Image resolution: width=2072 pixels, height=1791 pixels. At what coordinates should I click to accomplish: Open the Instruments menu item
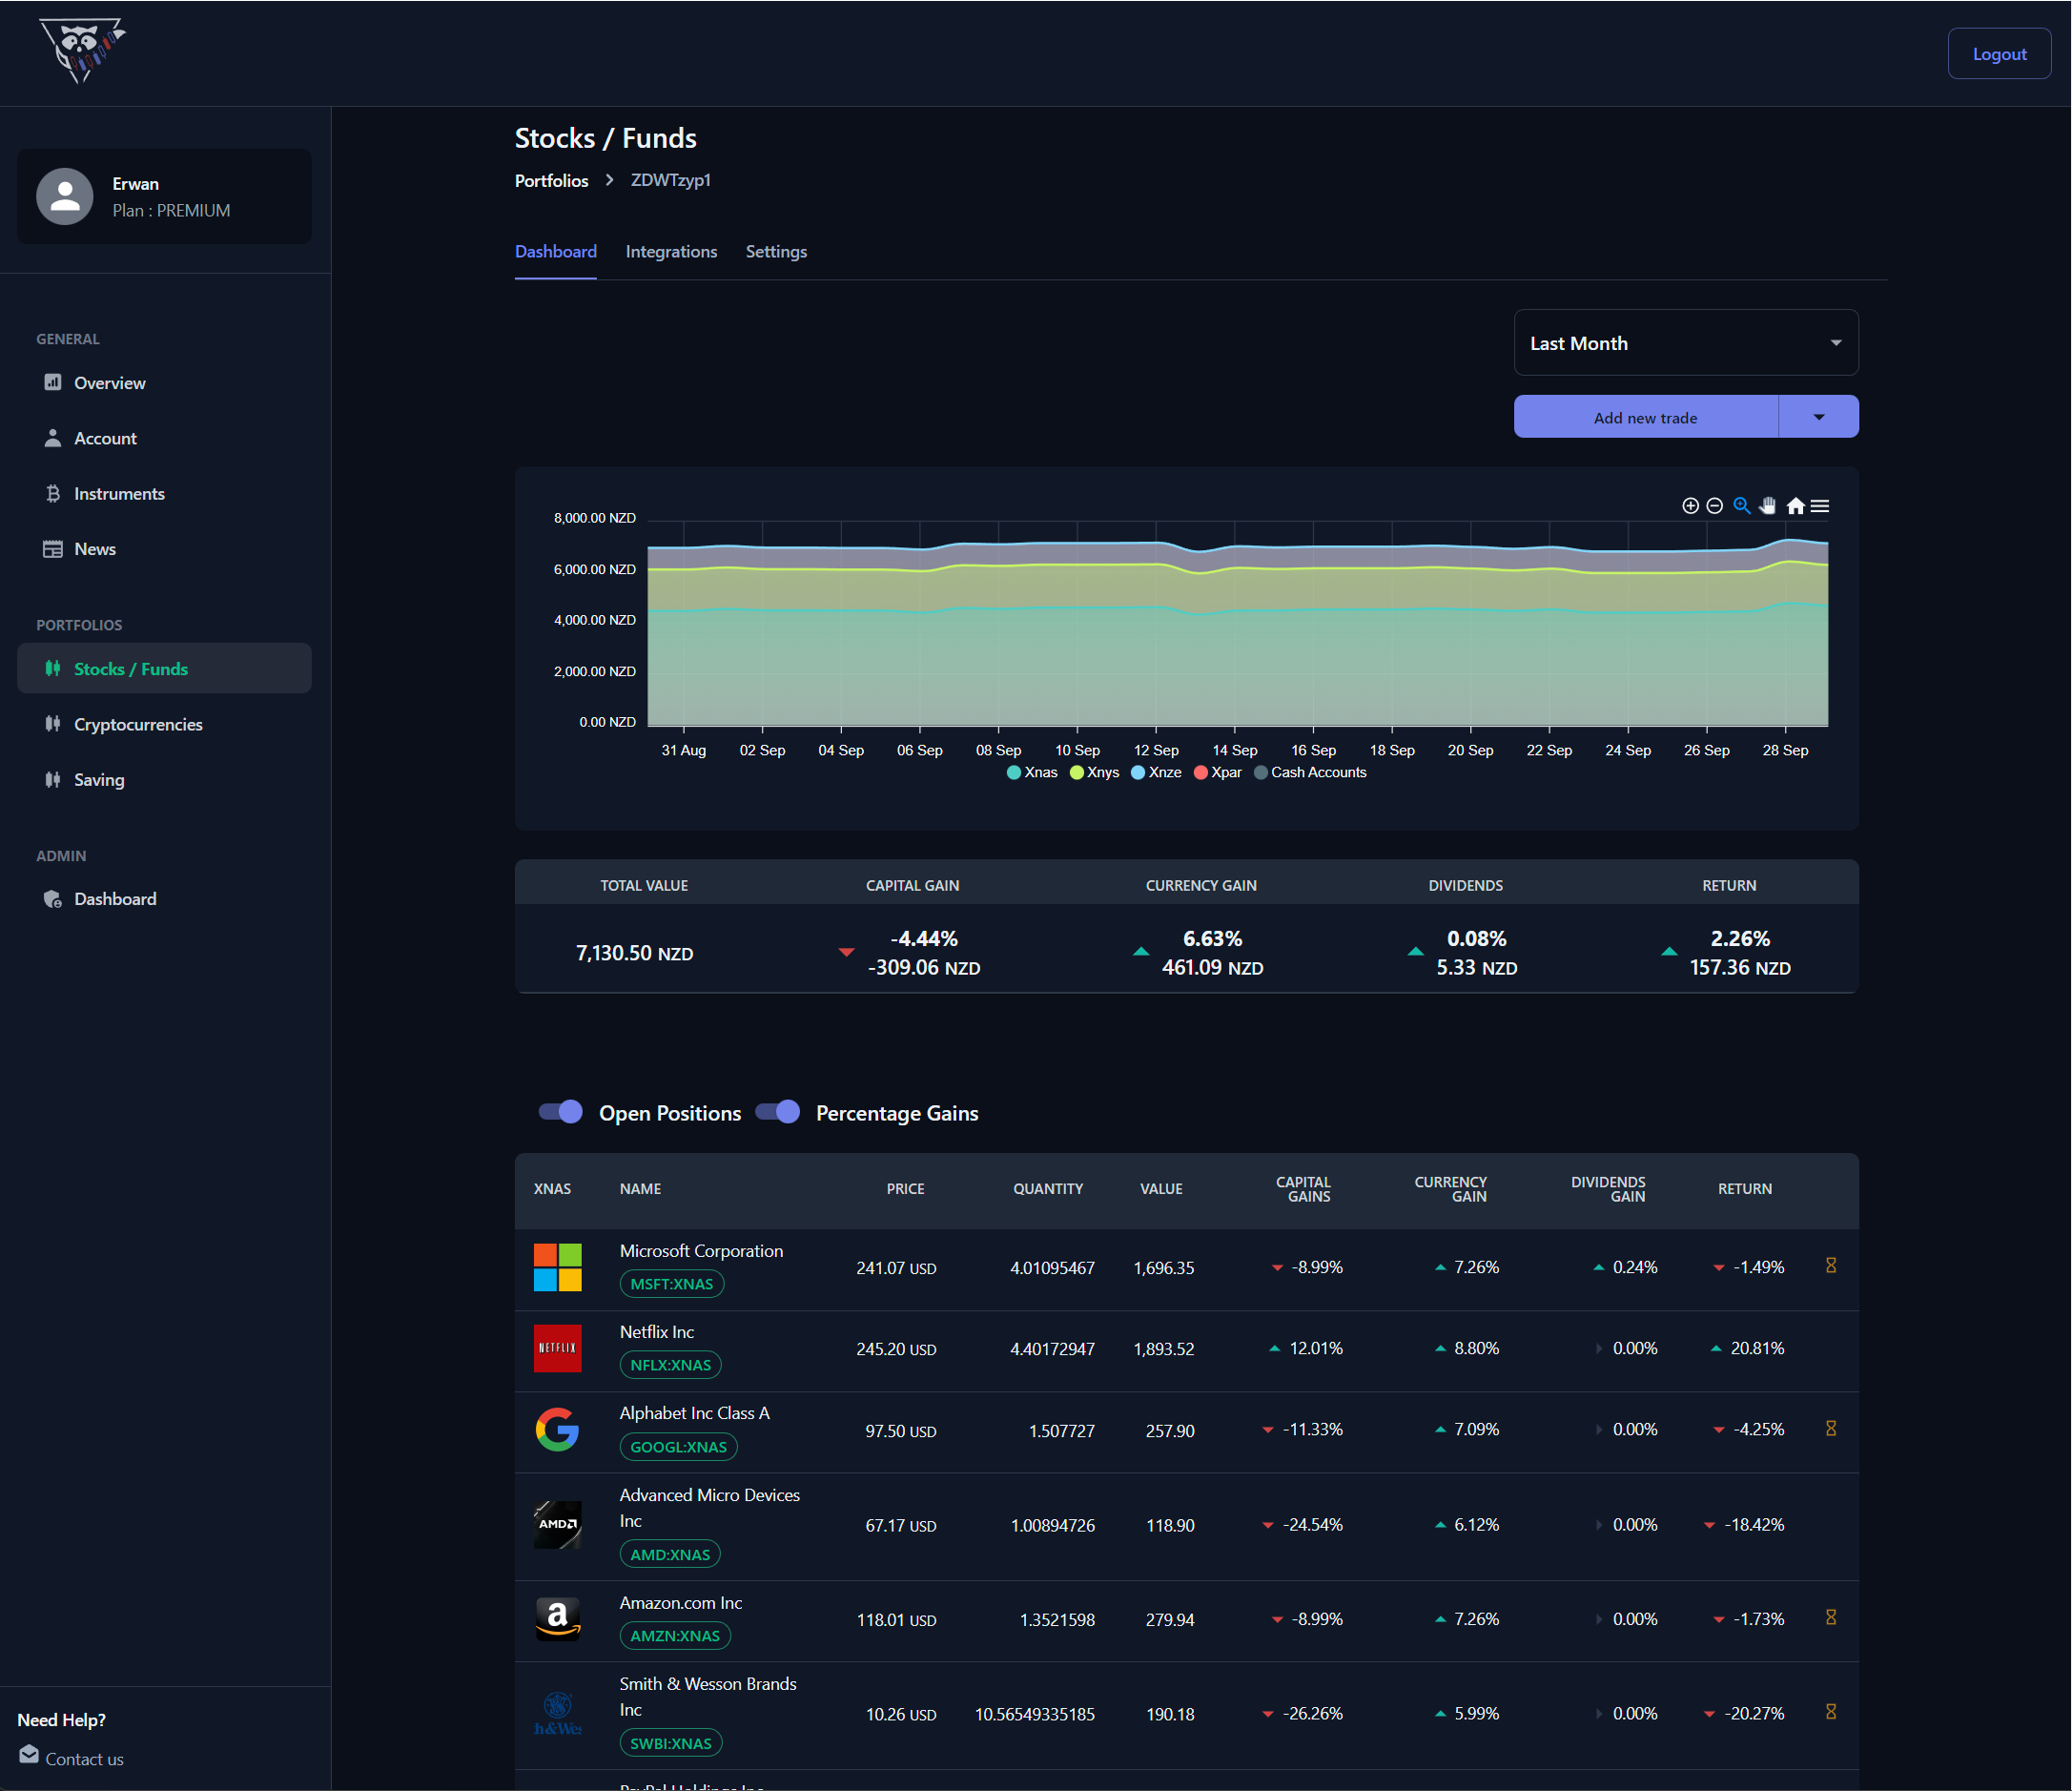(164, 494)
